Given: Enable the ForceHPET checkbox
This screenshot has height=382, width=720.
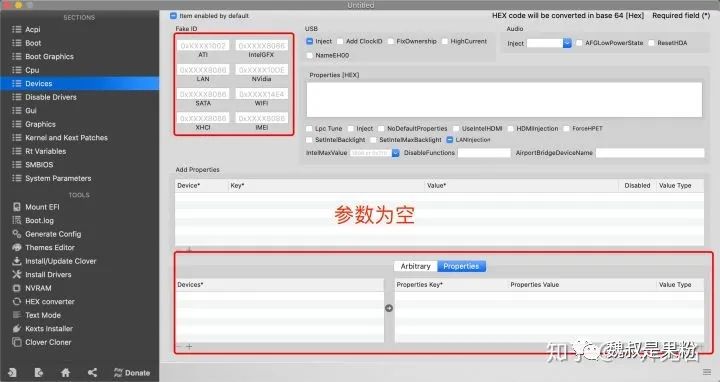Looking at the screenshot, I should [566, 129].
